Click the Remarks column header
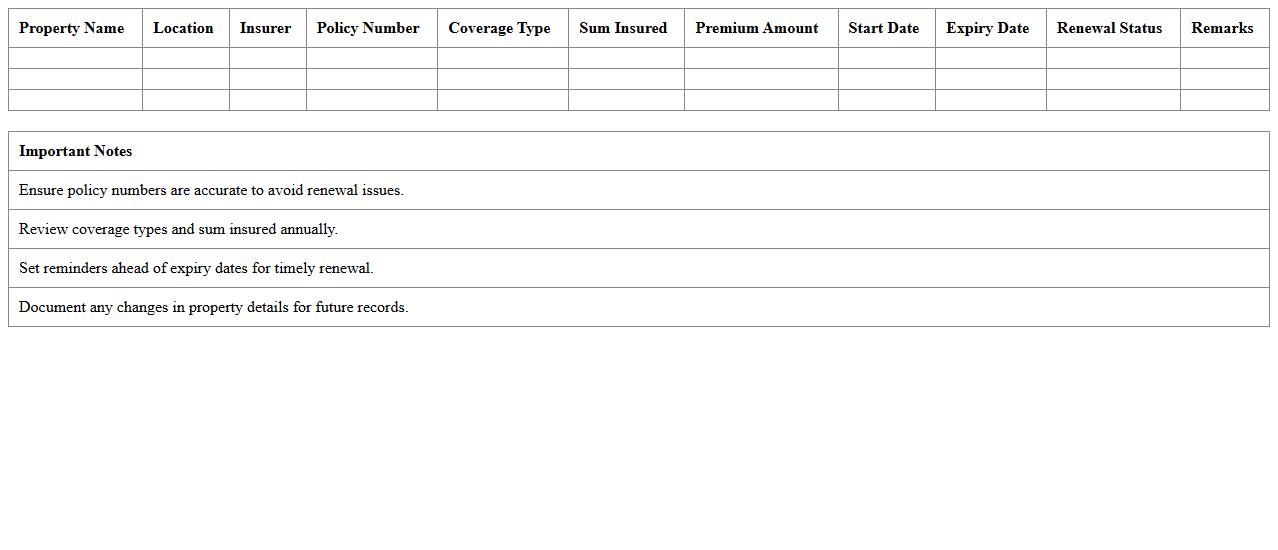Viewport: 1278px width, 550px height. coord(1225,28)
